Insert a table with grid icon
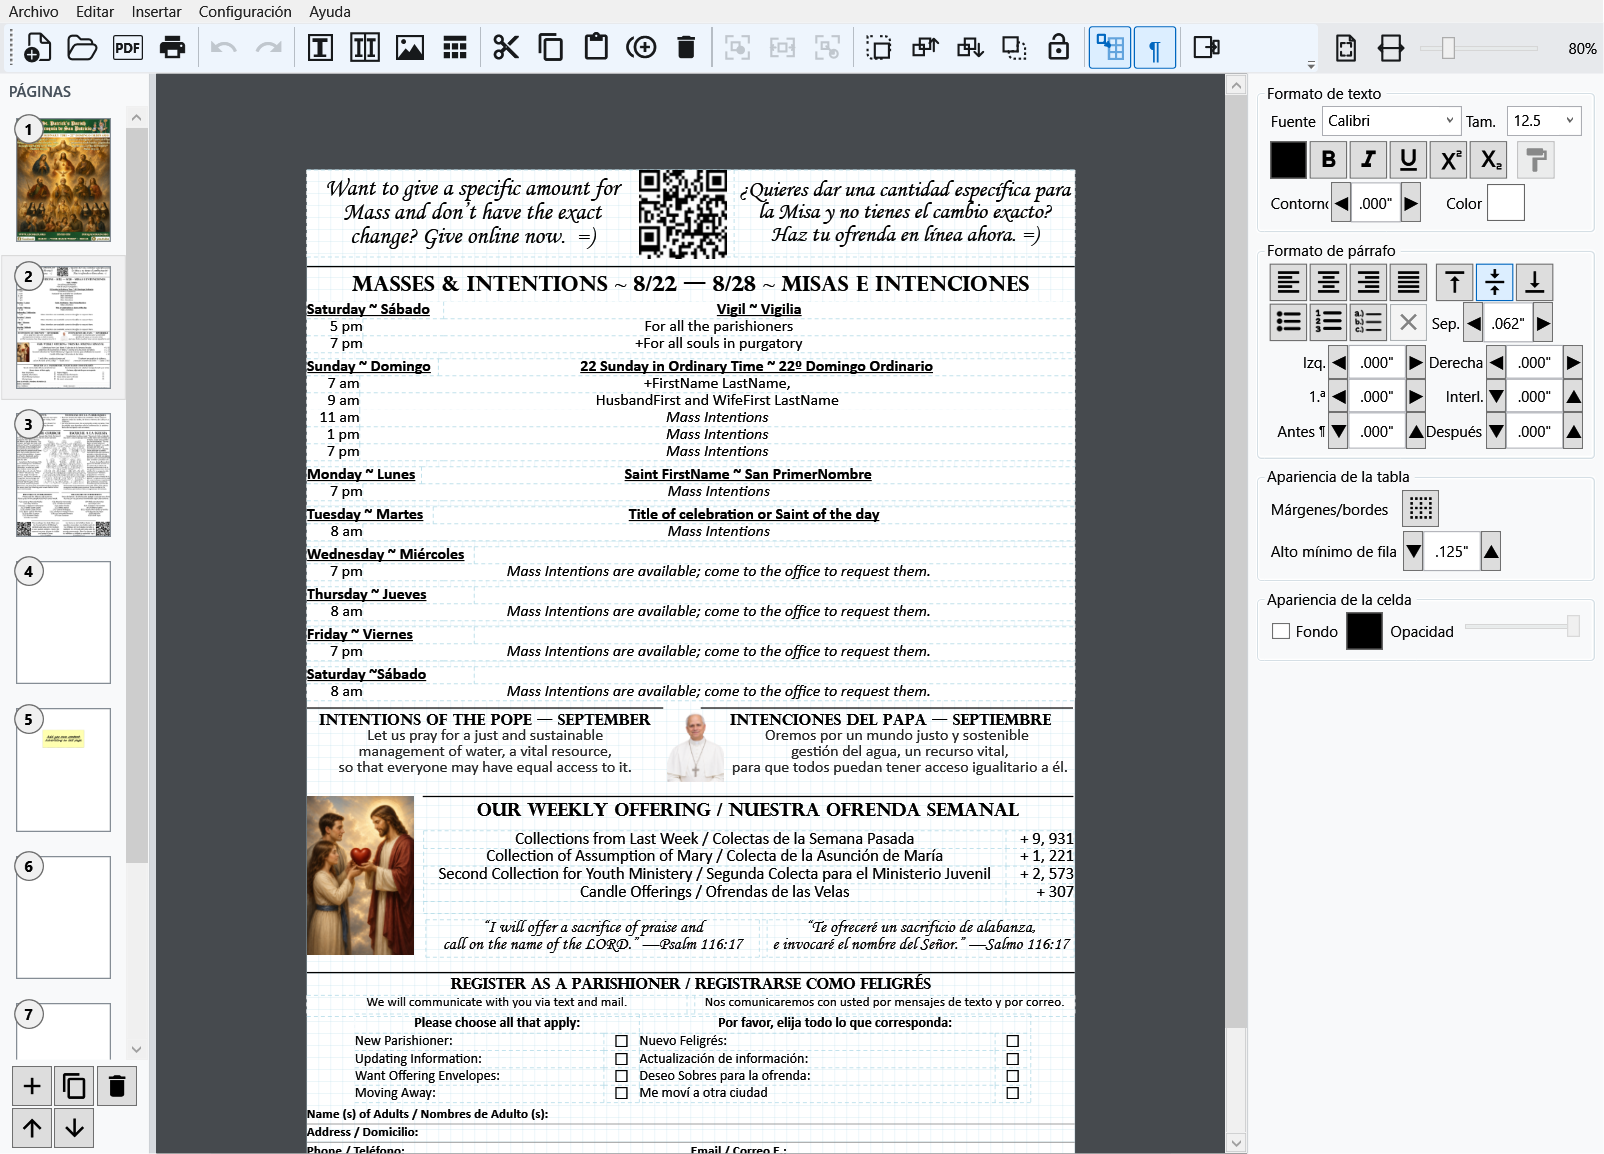The width and height of the screenshot is (1604, 1154). click(455, 48)
